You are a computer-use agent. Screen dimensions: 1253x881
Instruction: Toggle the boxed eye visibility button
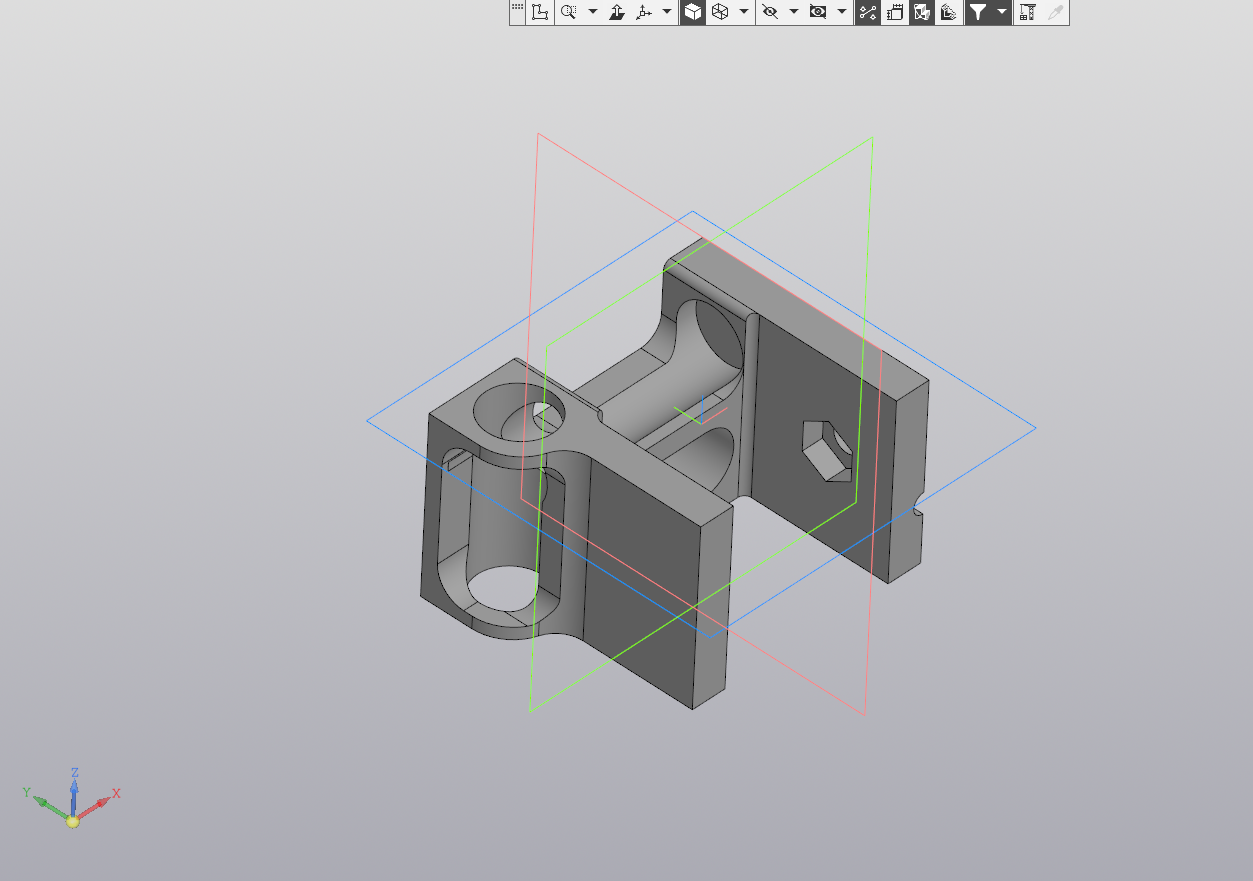point(818,12)
